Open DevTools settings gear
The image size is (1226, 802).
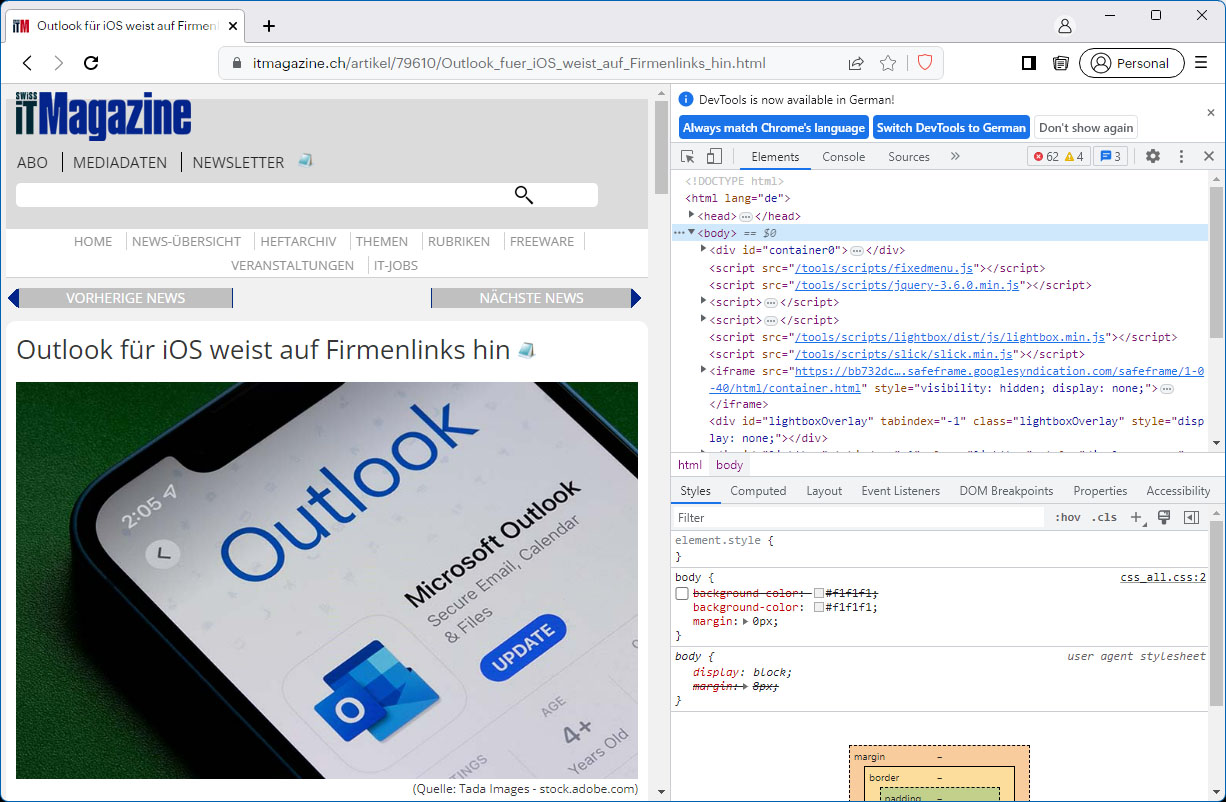pos(1153,156)
